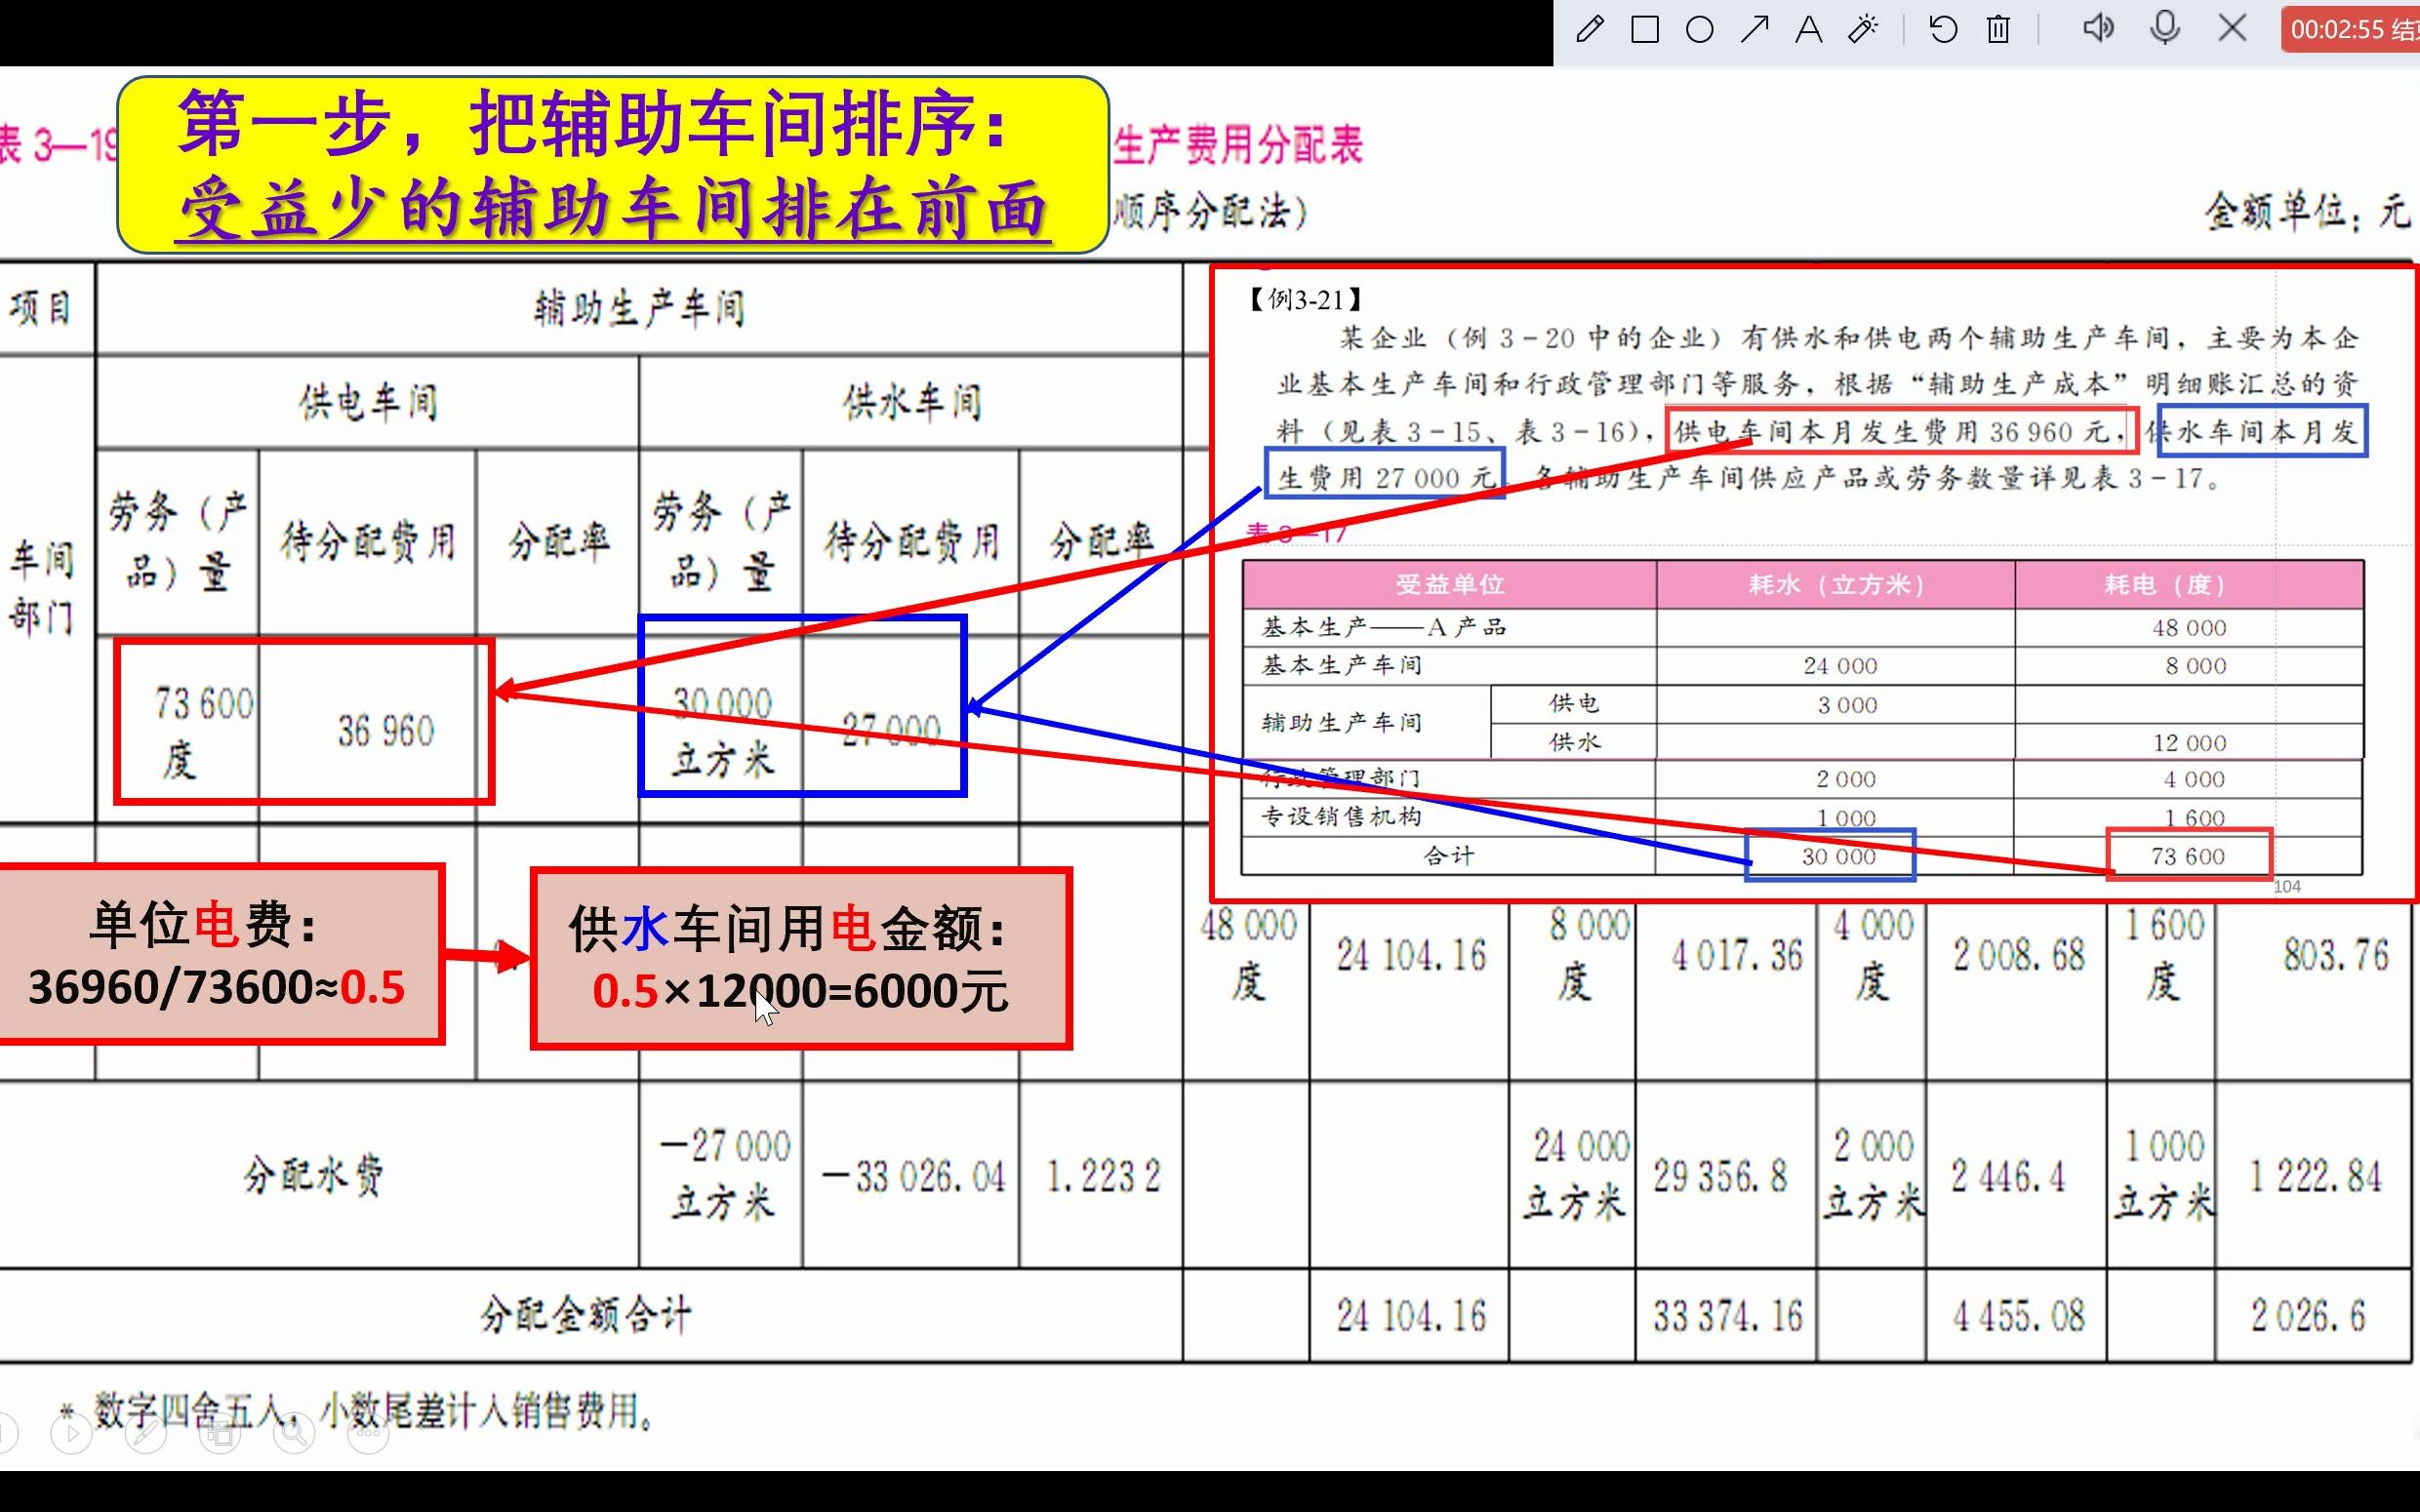Activate the slideshow zoom magnifier
The image size is (2420, 1512).
[x=293, y=1435]
